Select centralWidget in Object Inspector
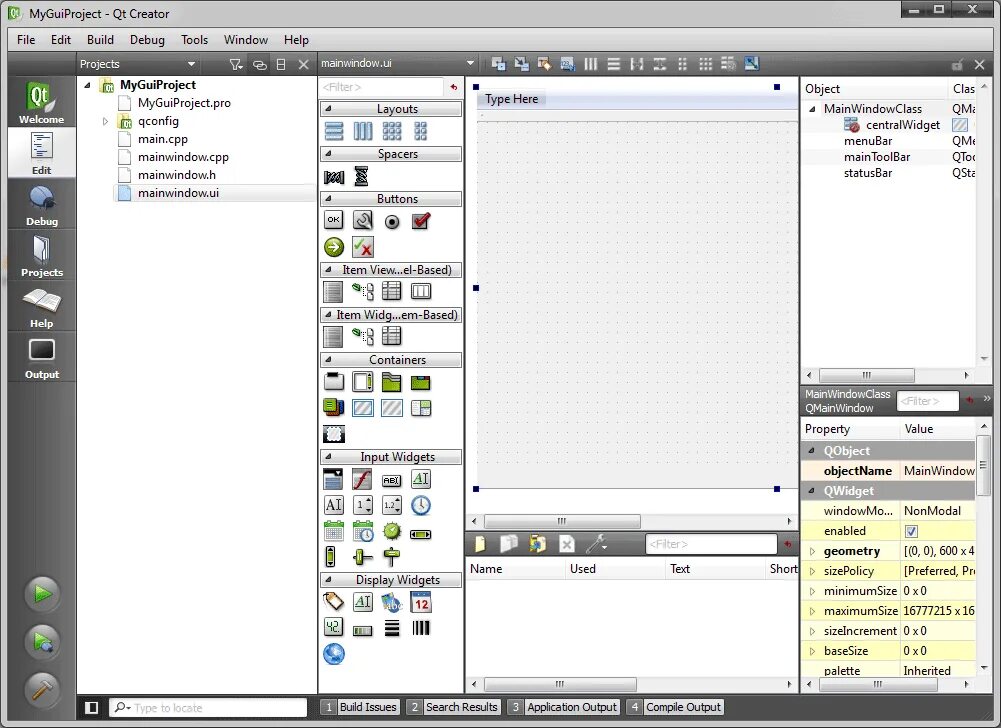This screenshot has width=1001, height=728. tap(903, 125)
